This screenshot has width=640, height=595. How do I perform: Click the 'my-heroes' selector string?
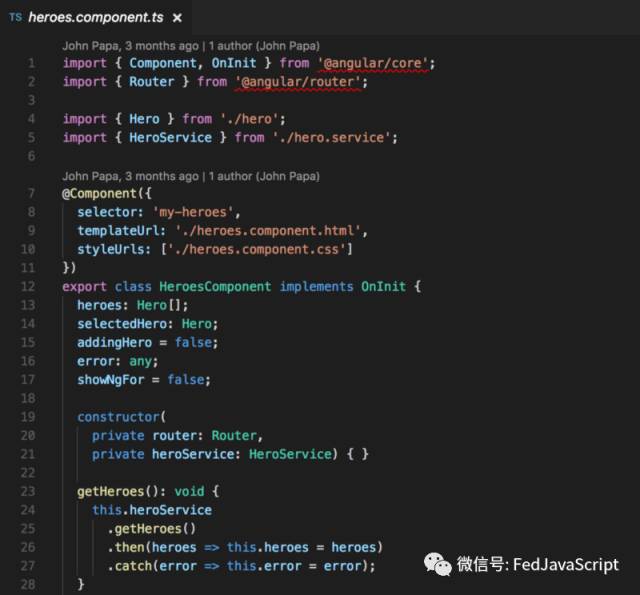tap(193, 212)
